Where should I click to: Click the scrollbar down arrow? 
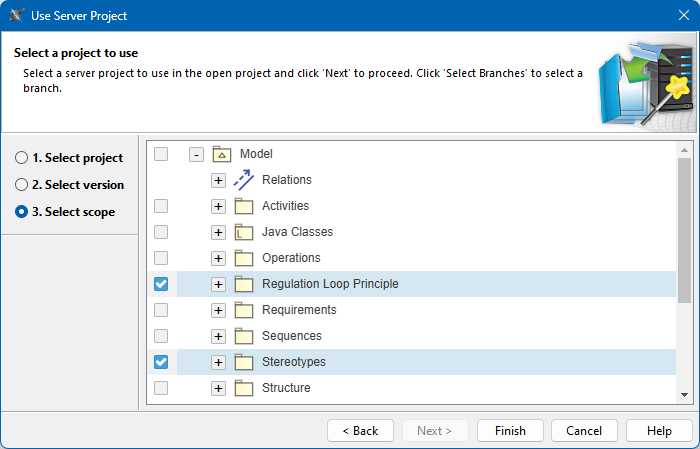point(684,395)
